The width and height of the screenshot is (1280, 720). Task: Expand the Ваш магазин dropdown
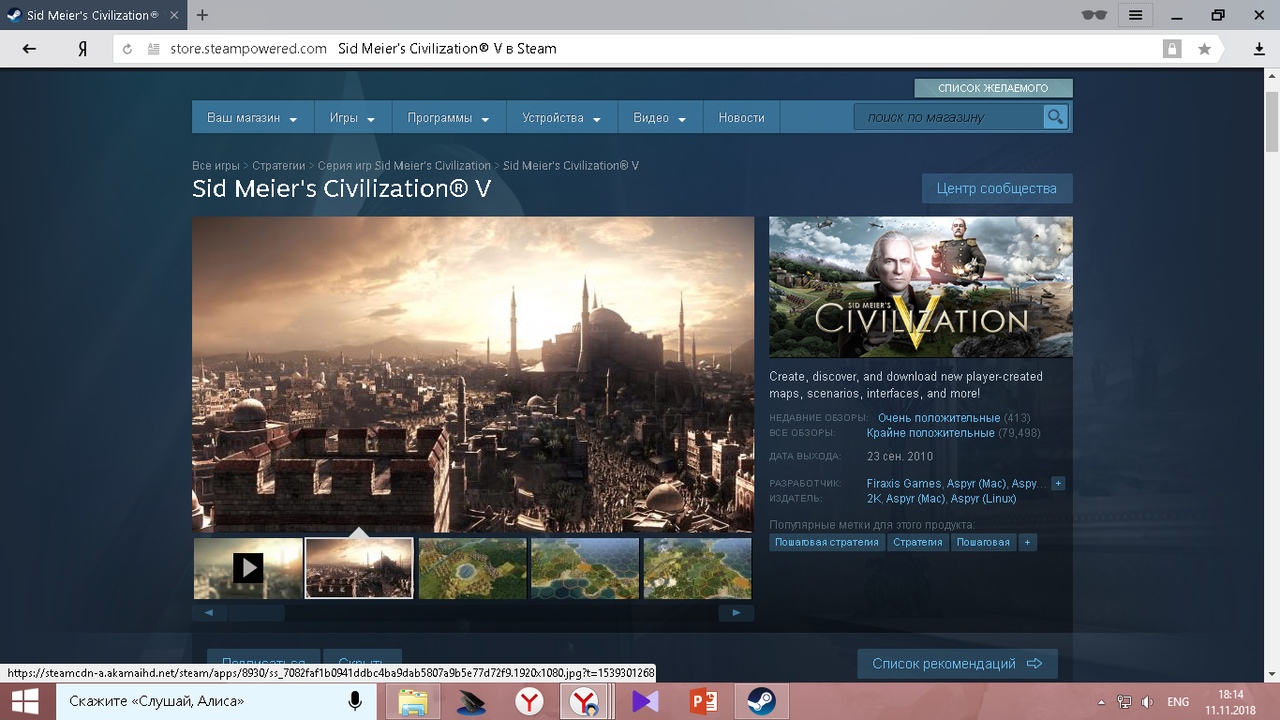252,117
